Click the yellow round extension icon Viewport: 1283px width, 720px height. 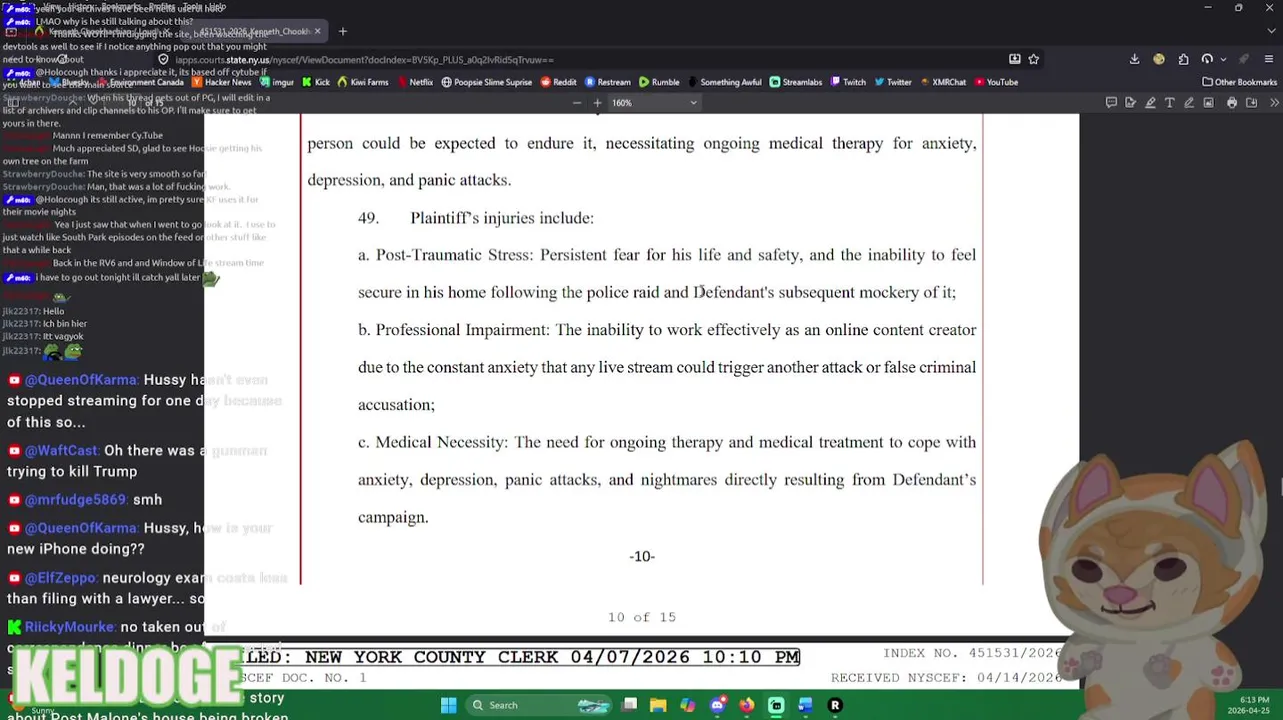[1159, 59]
